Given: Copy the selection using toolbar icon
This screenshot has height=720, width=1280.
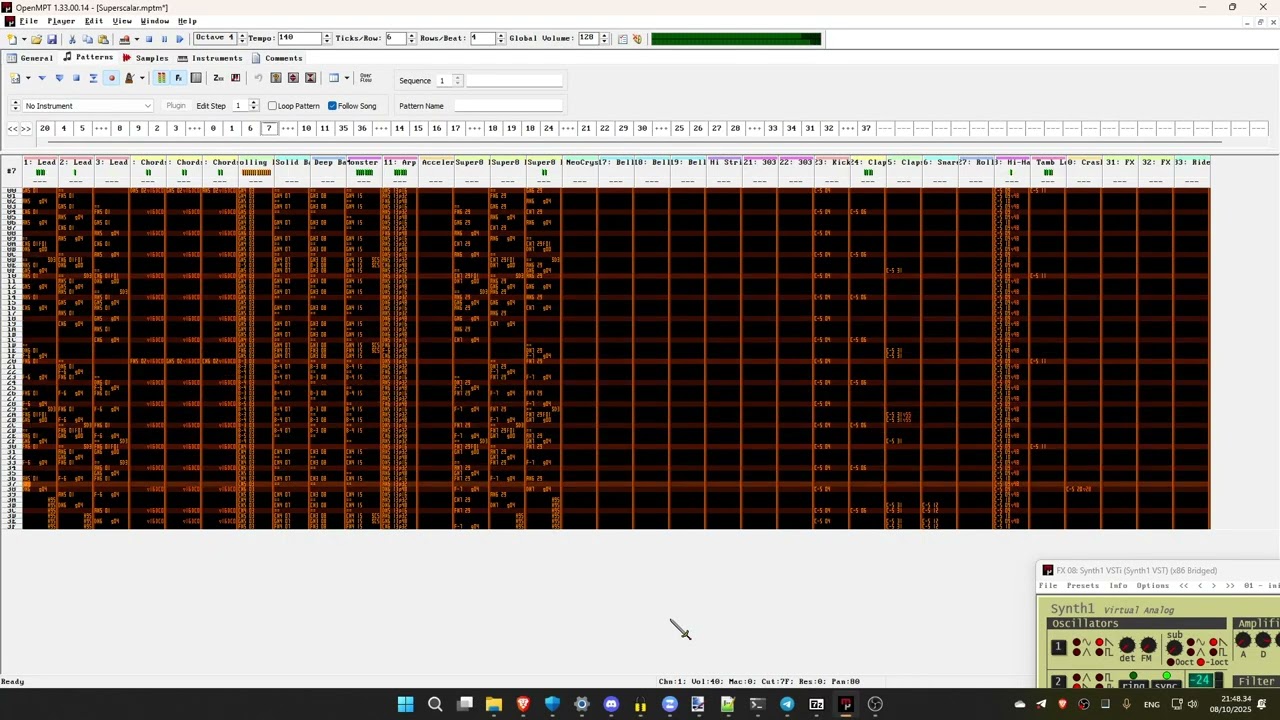Looking at the screenshot, I should pyautogui.click(x=88, y=39).
